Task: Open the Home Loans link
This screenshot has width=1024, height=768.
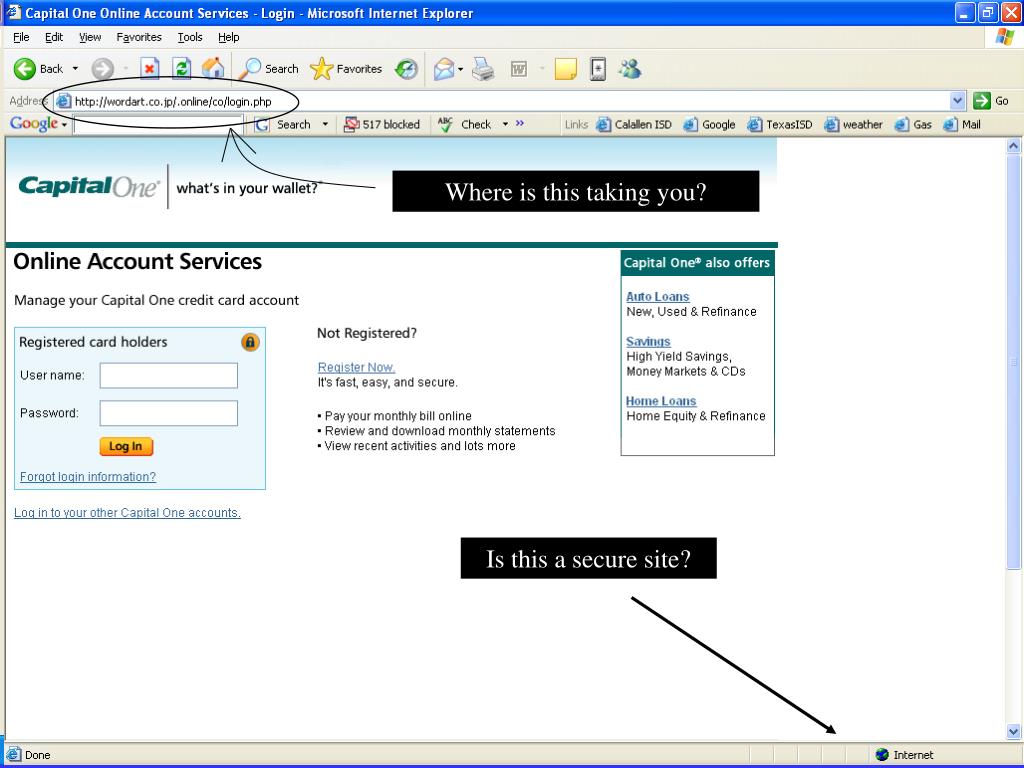Action: click(x=661, y=401)
